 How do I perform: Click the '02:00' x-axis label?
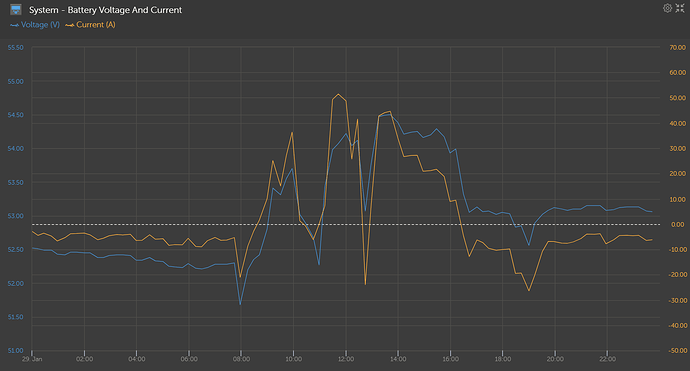(84, 359)
